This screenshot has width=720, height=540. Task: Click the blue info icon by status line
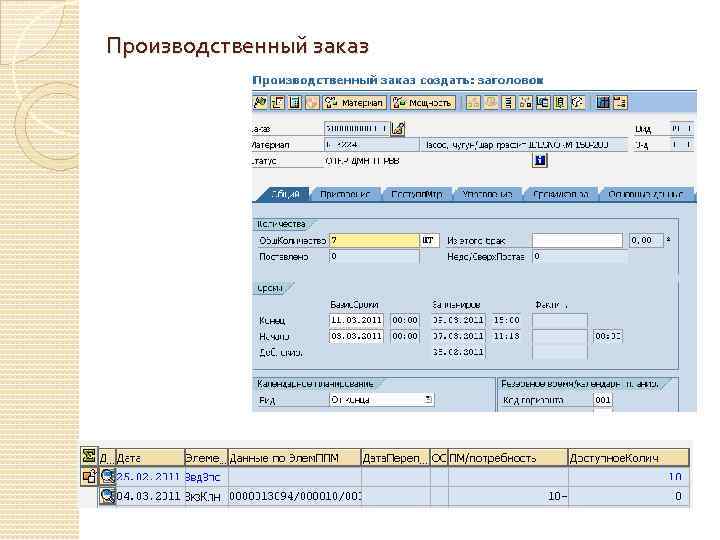click(540, 160)
